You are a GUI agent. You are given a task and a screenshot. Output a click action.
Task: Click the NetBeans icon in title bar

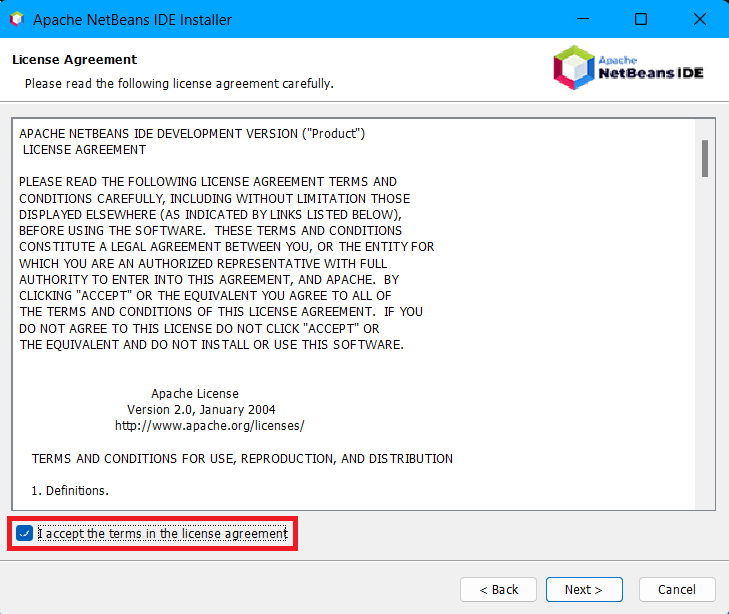click(17, 20)
